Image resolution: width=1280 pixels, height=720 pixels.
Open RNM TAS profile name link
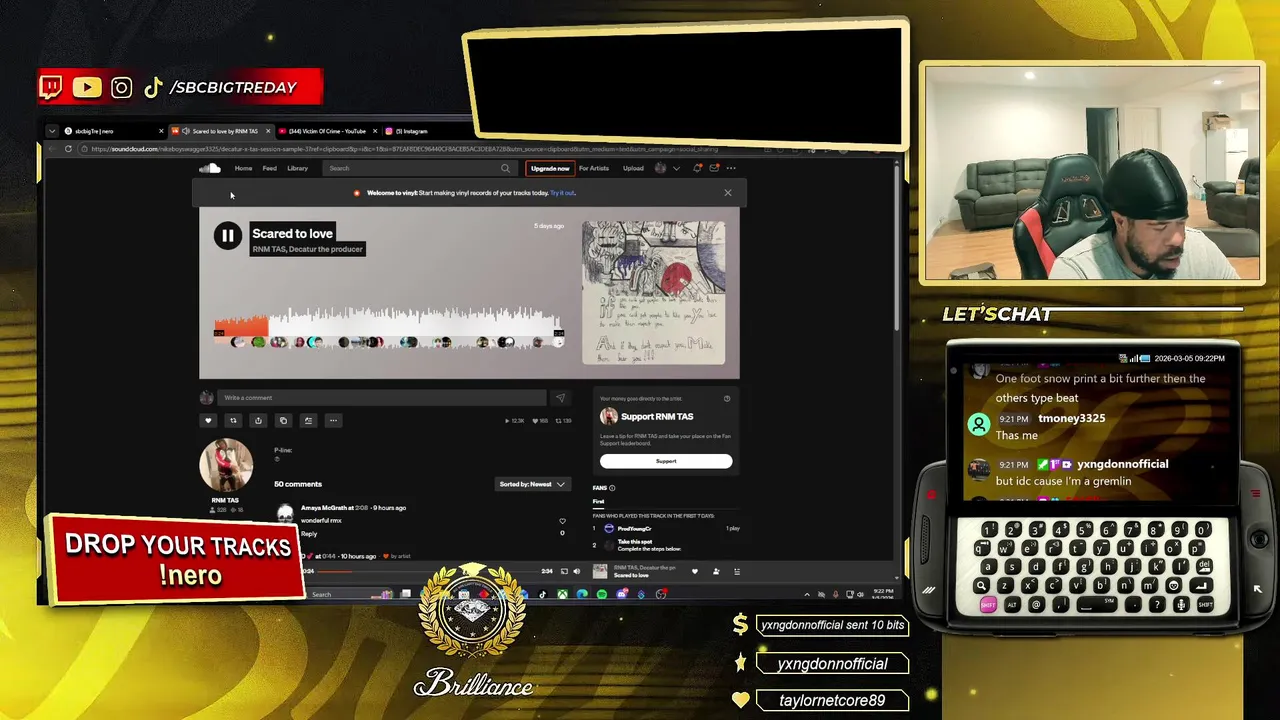(225, 500)
